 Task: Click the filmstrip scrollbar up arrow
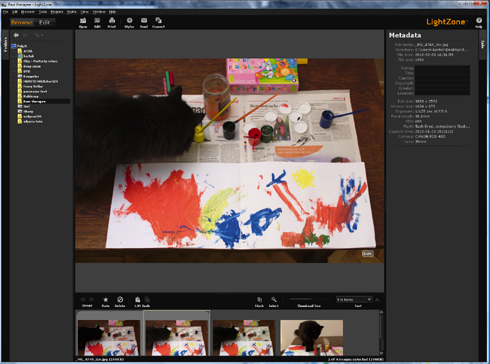click(x=381, y=312)
